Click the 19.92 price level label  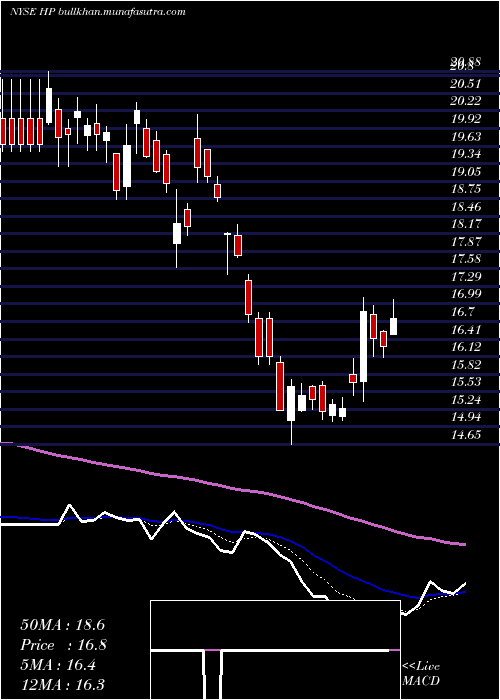466,119
